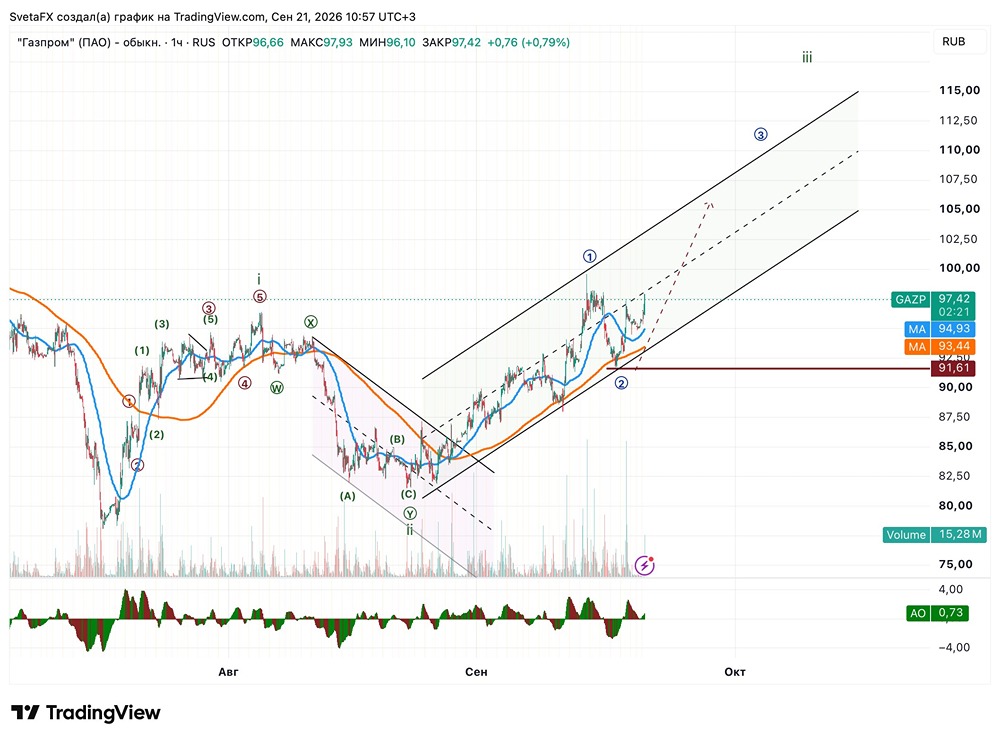
Task: Click the 1ч interval in chart legend
Action: click(x=177, y=43)
